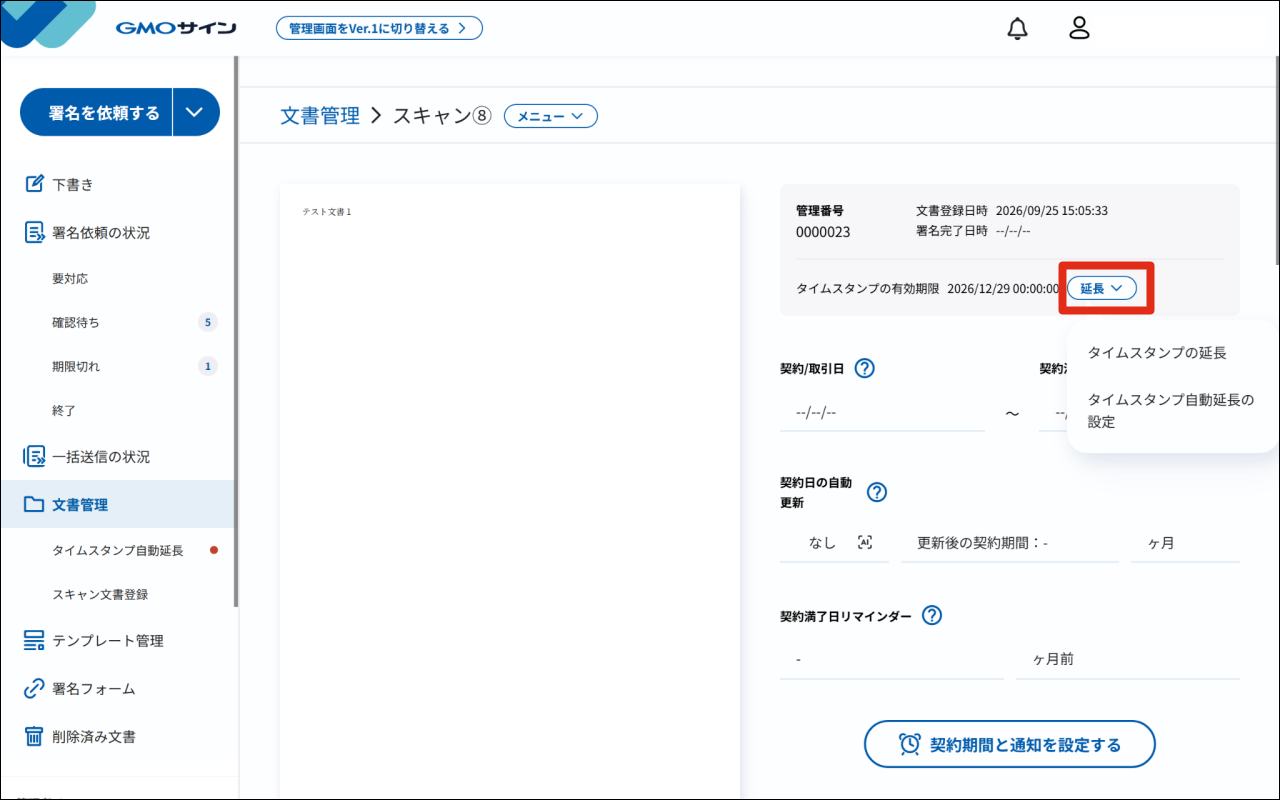Click the 更新後の契約期間 field
Screen dimensions: 1280x800
tap(1010, 543)
